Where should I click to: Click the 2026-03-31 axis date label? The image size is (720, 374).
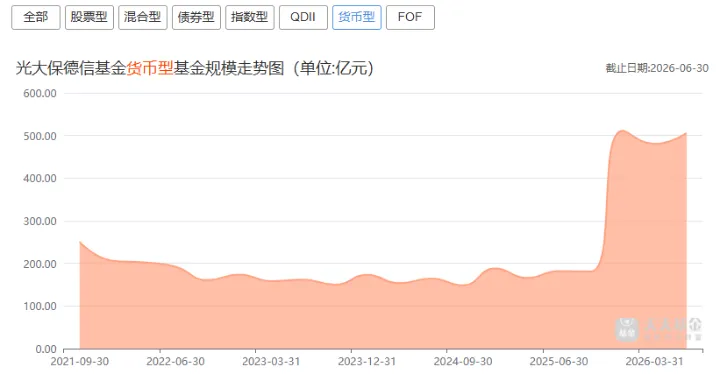654,362
